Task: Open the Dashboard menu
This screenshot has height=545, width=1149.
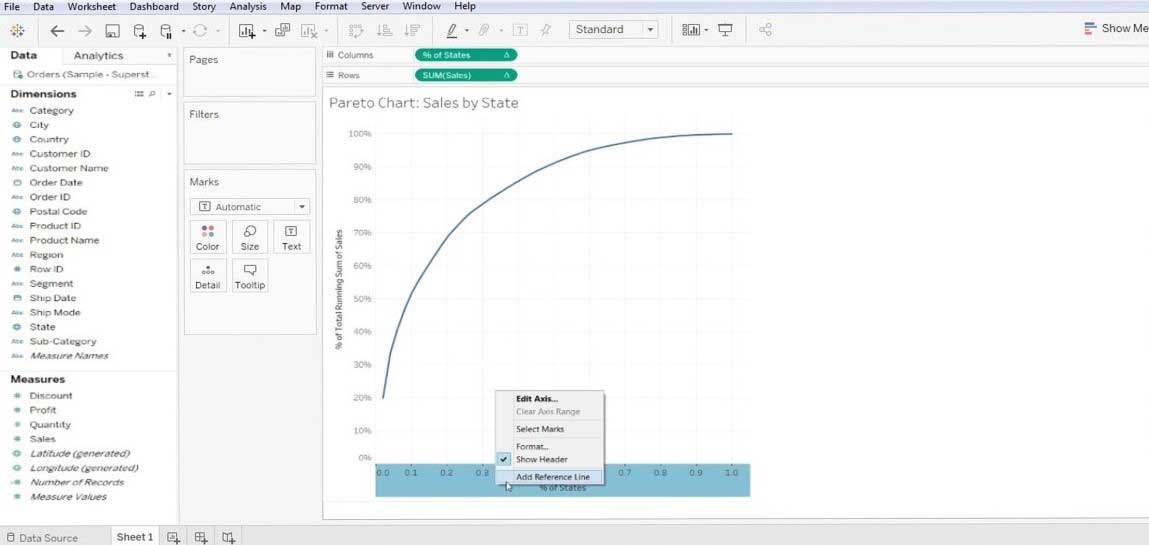Action: click(x=154, y=6)
